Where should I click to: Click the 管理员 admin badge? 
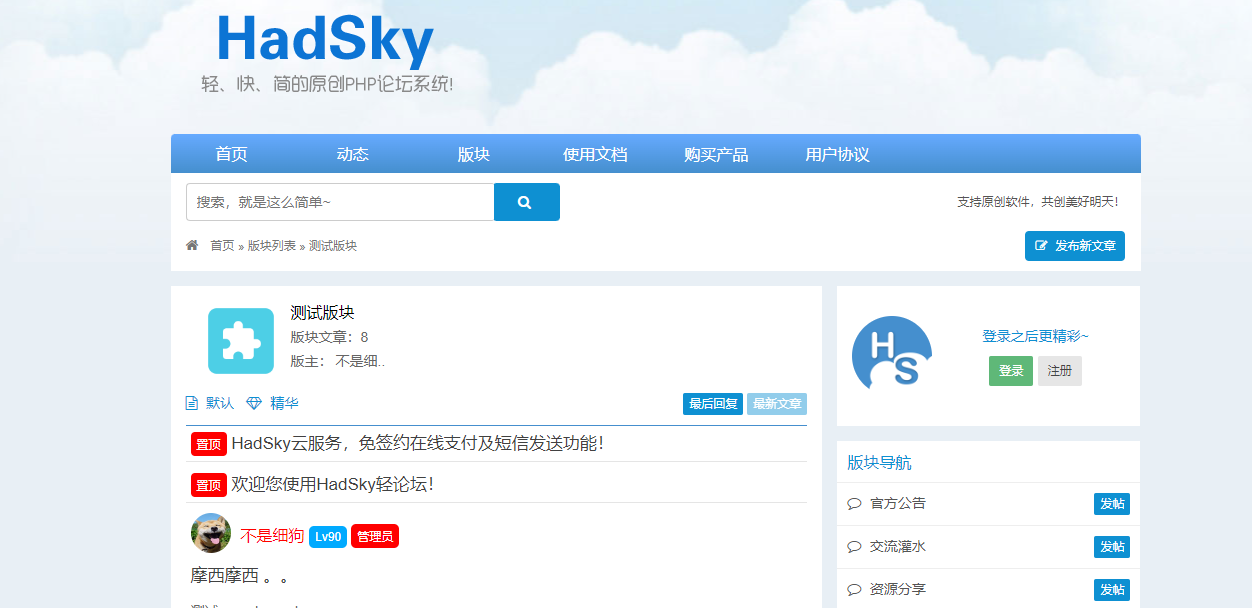[x=375, y=536]
